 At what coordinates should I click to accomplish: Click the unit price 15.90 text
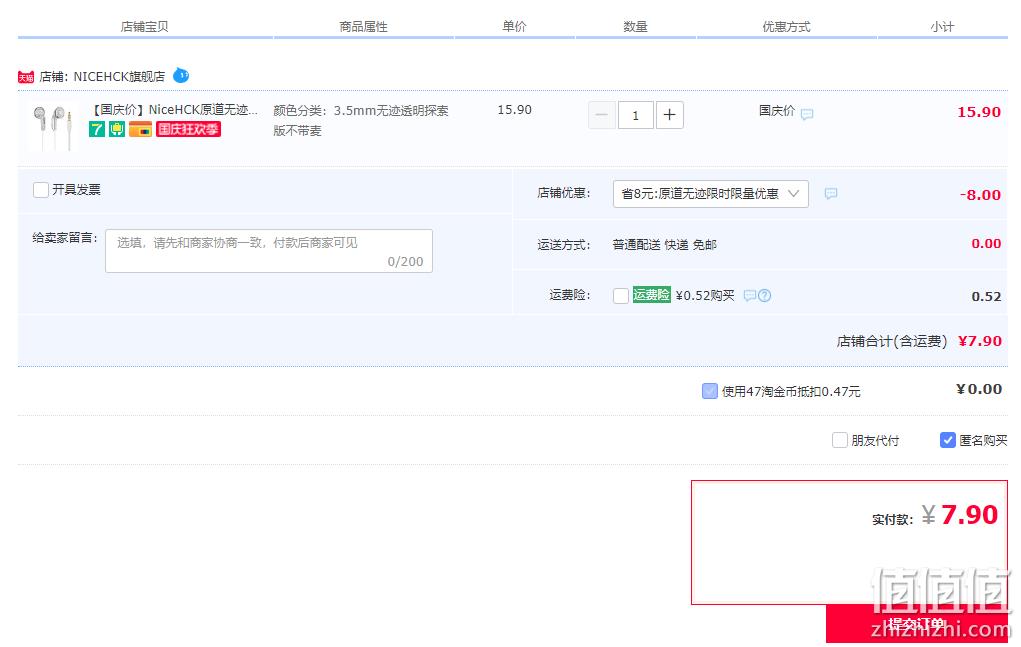[x=514, y=109]
